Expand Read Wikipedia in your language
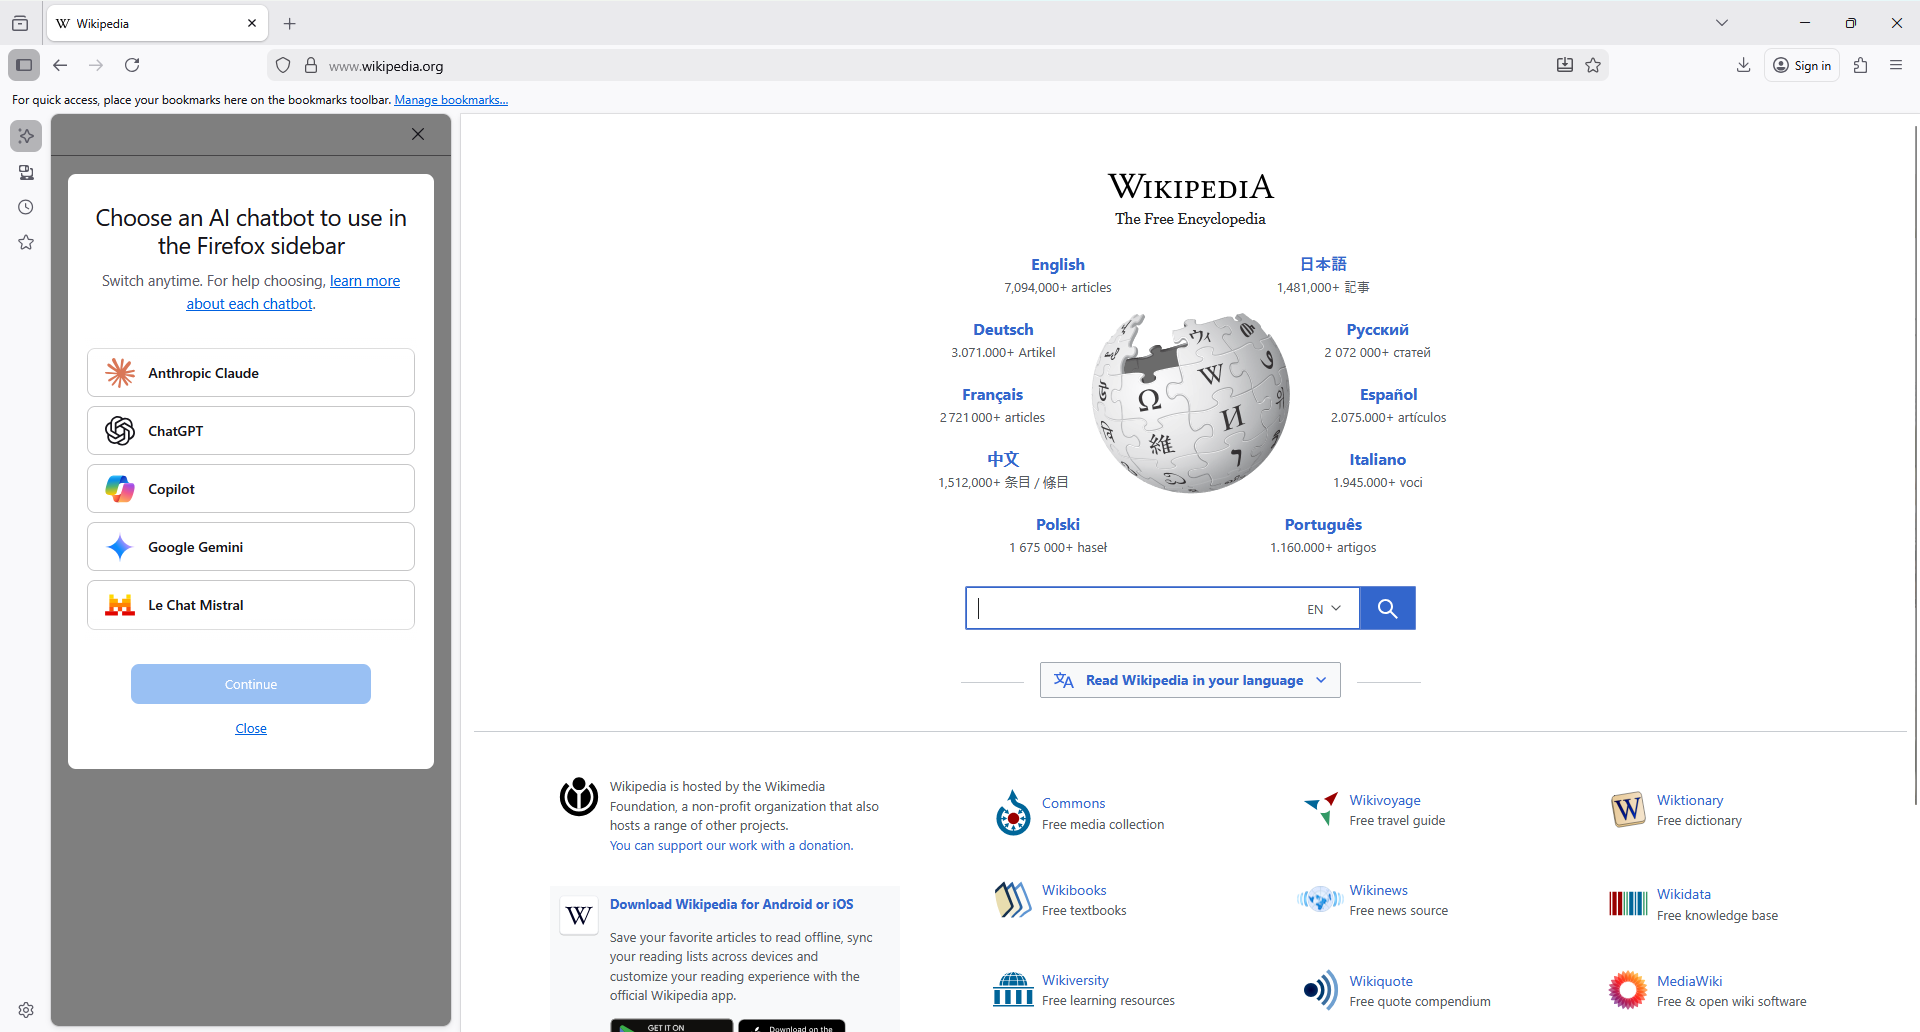This screenshot has width=1920, height=1032. (1190, 680)
